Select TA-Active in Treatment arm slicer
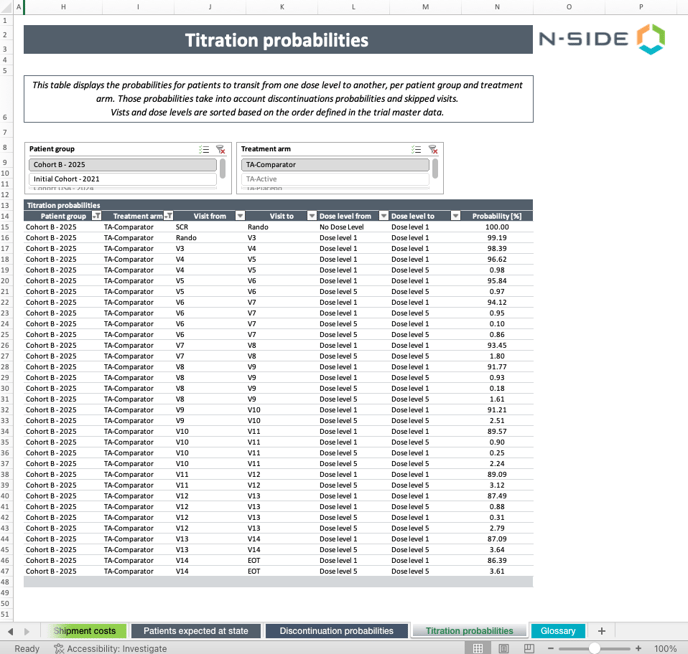The width and height of the screenshot is (688, 654). pos(333,180)
